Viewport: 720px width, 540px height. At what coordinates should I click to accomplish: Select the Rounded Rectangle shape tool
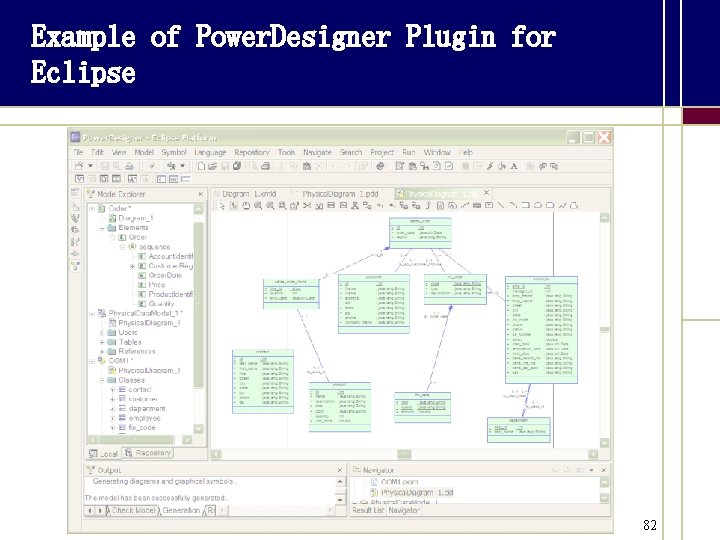click(550, 205)
